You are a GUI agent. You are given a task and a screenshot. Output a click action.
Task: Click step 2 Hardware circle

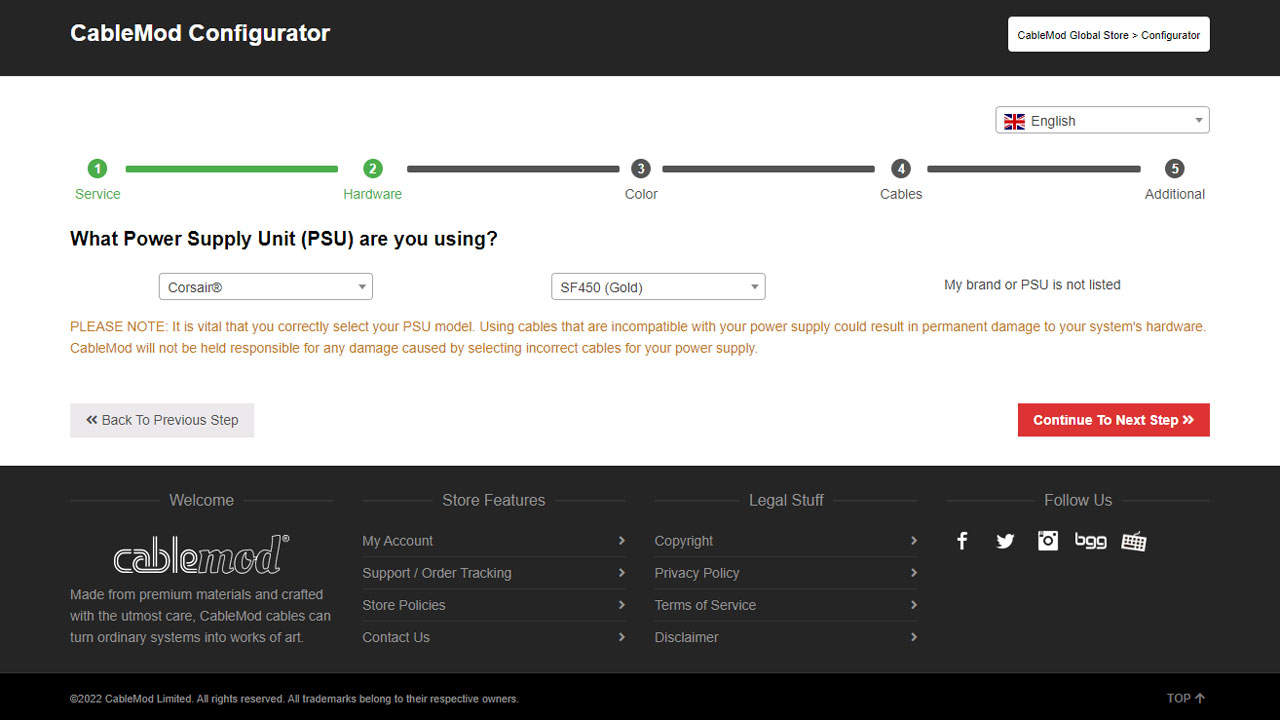373,169
